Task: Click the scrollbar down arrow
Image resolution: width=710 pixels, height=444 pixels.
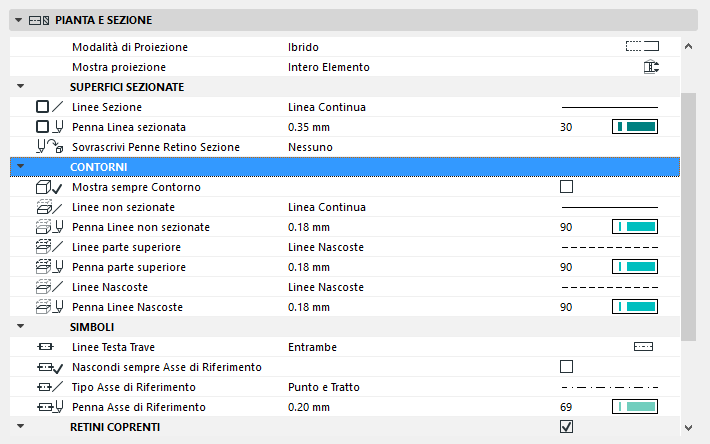Action: [x=687, y=427]
